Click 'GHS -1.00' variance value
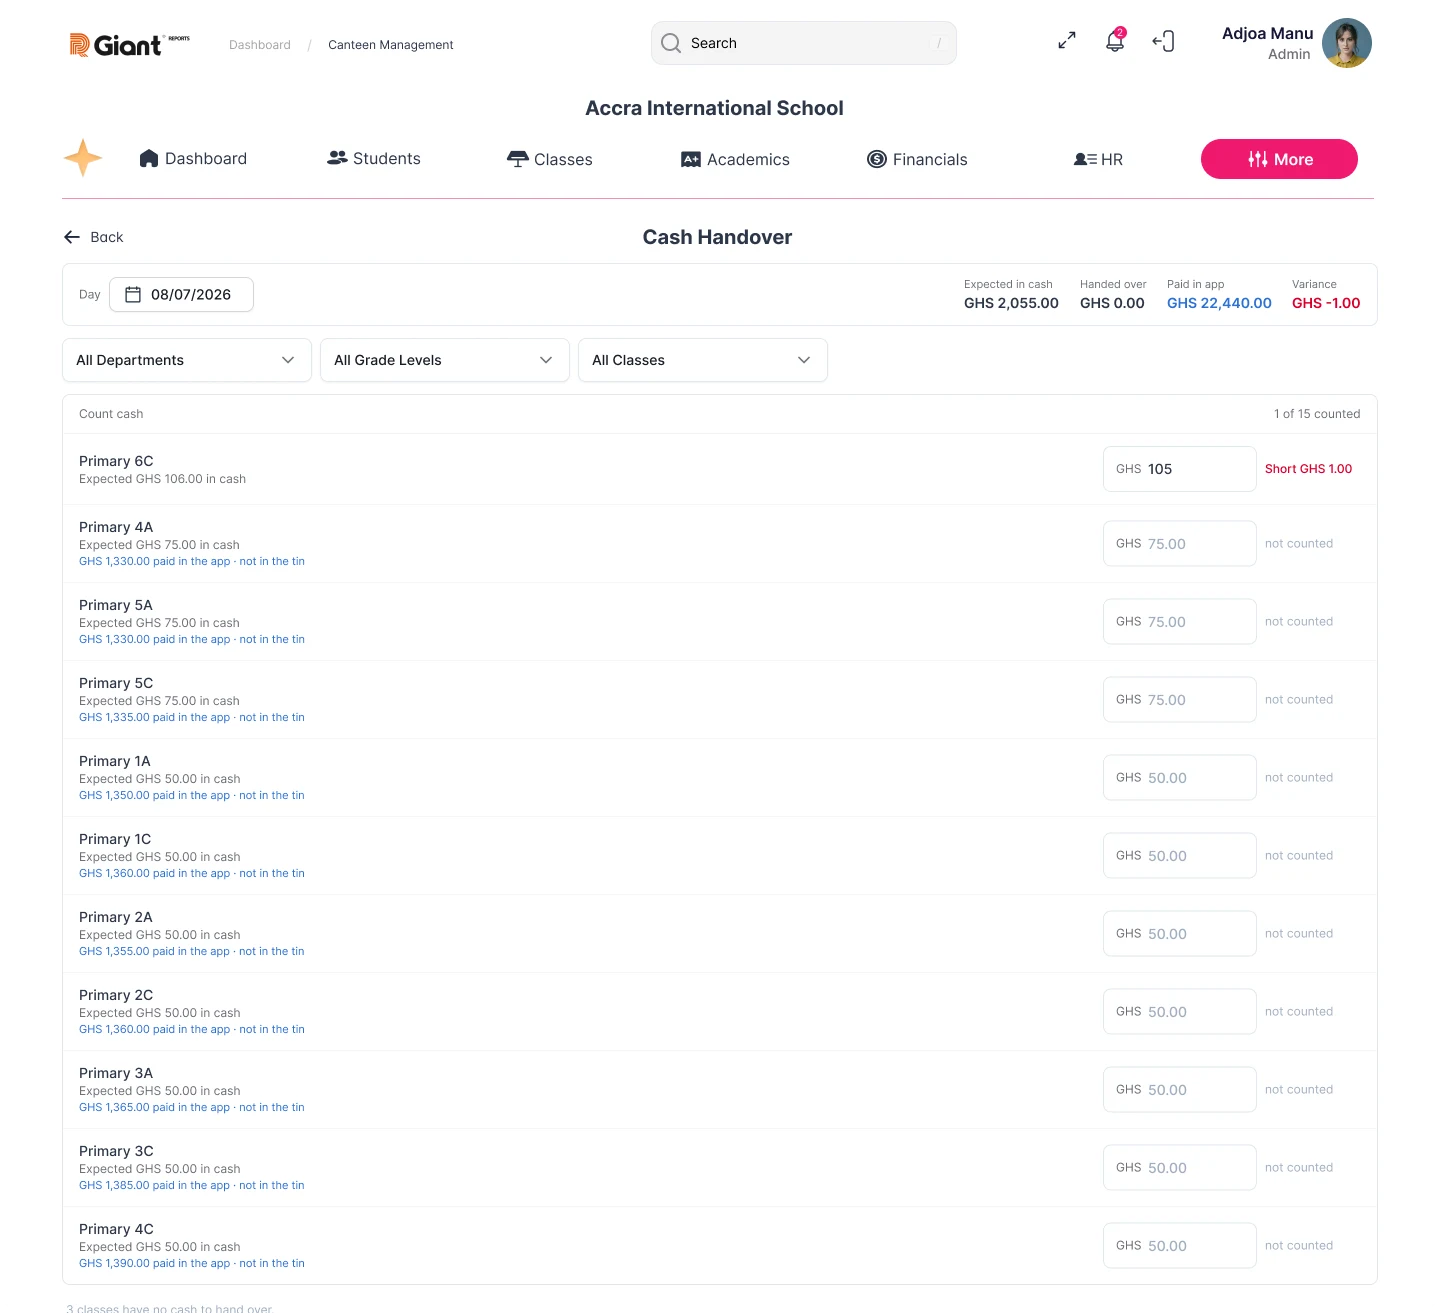 [1326, 303]
